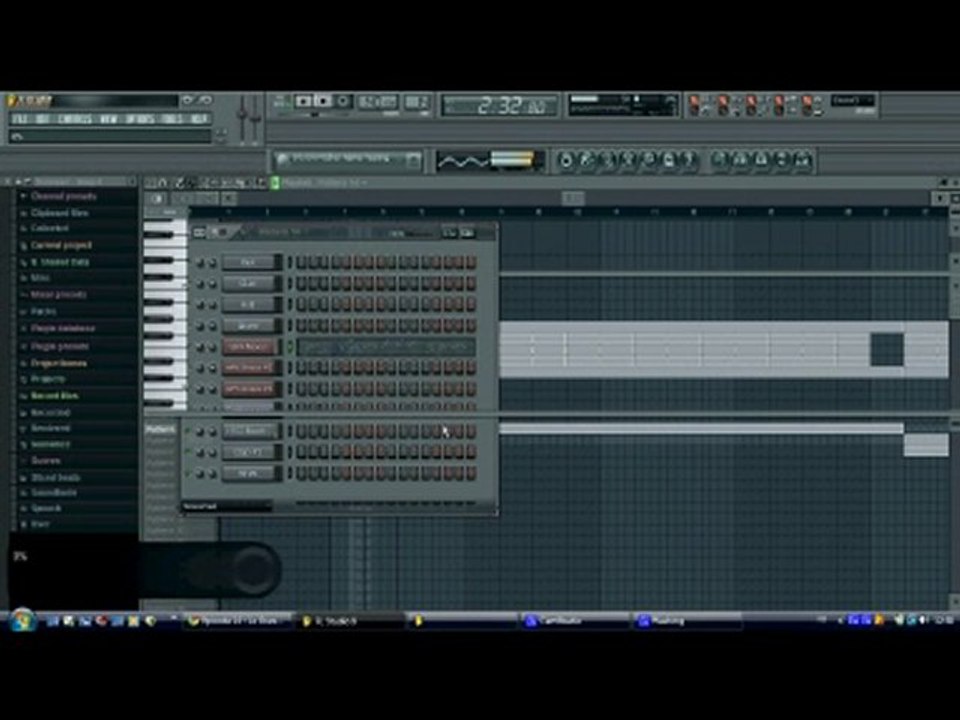960x720 pixels.
Task: Click the question-mark help shortcut icon
Action: (x=689, y=160)
